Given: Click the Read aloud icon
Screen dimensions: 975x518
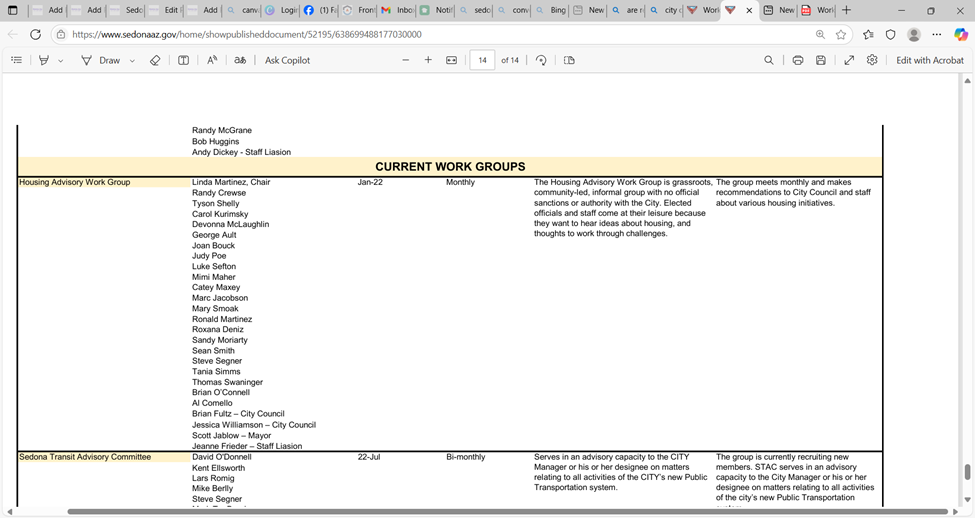Looking at the screenshot, I should pyautogui.click(x=212, y=60).
